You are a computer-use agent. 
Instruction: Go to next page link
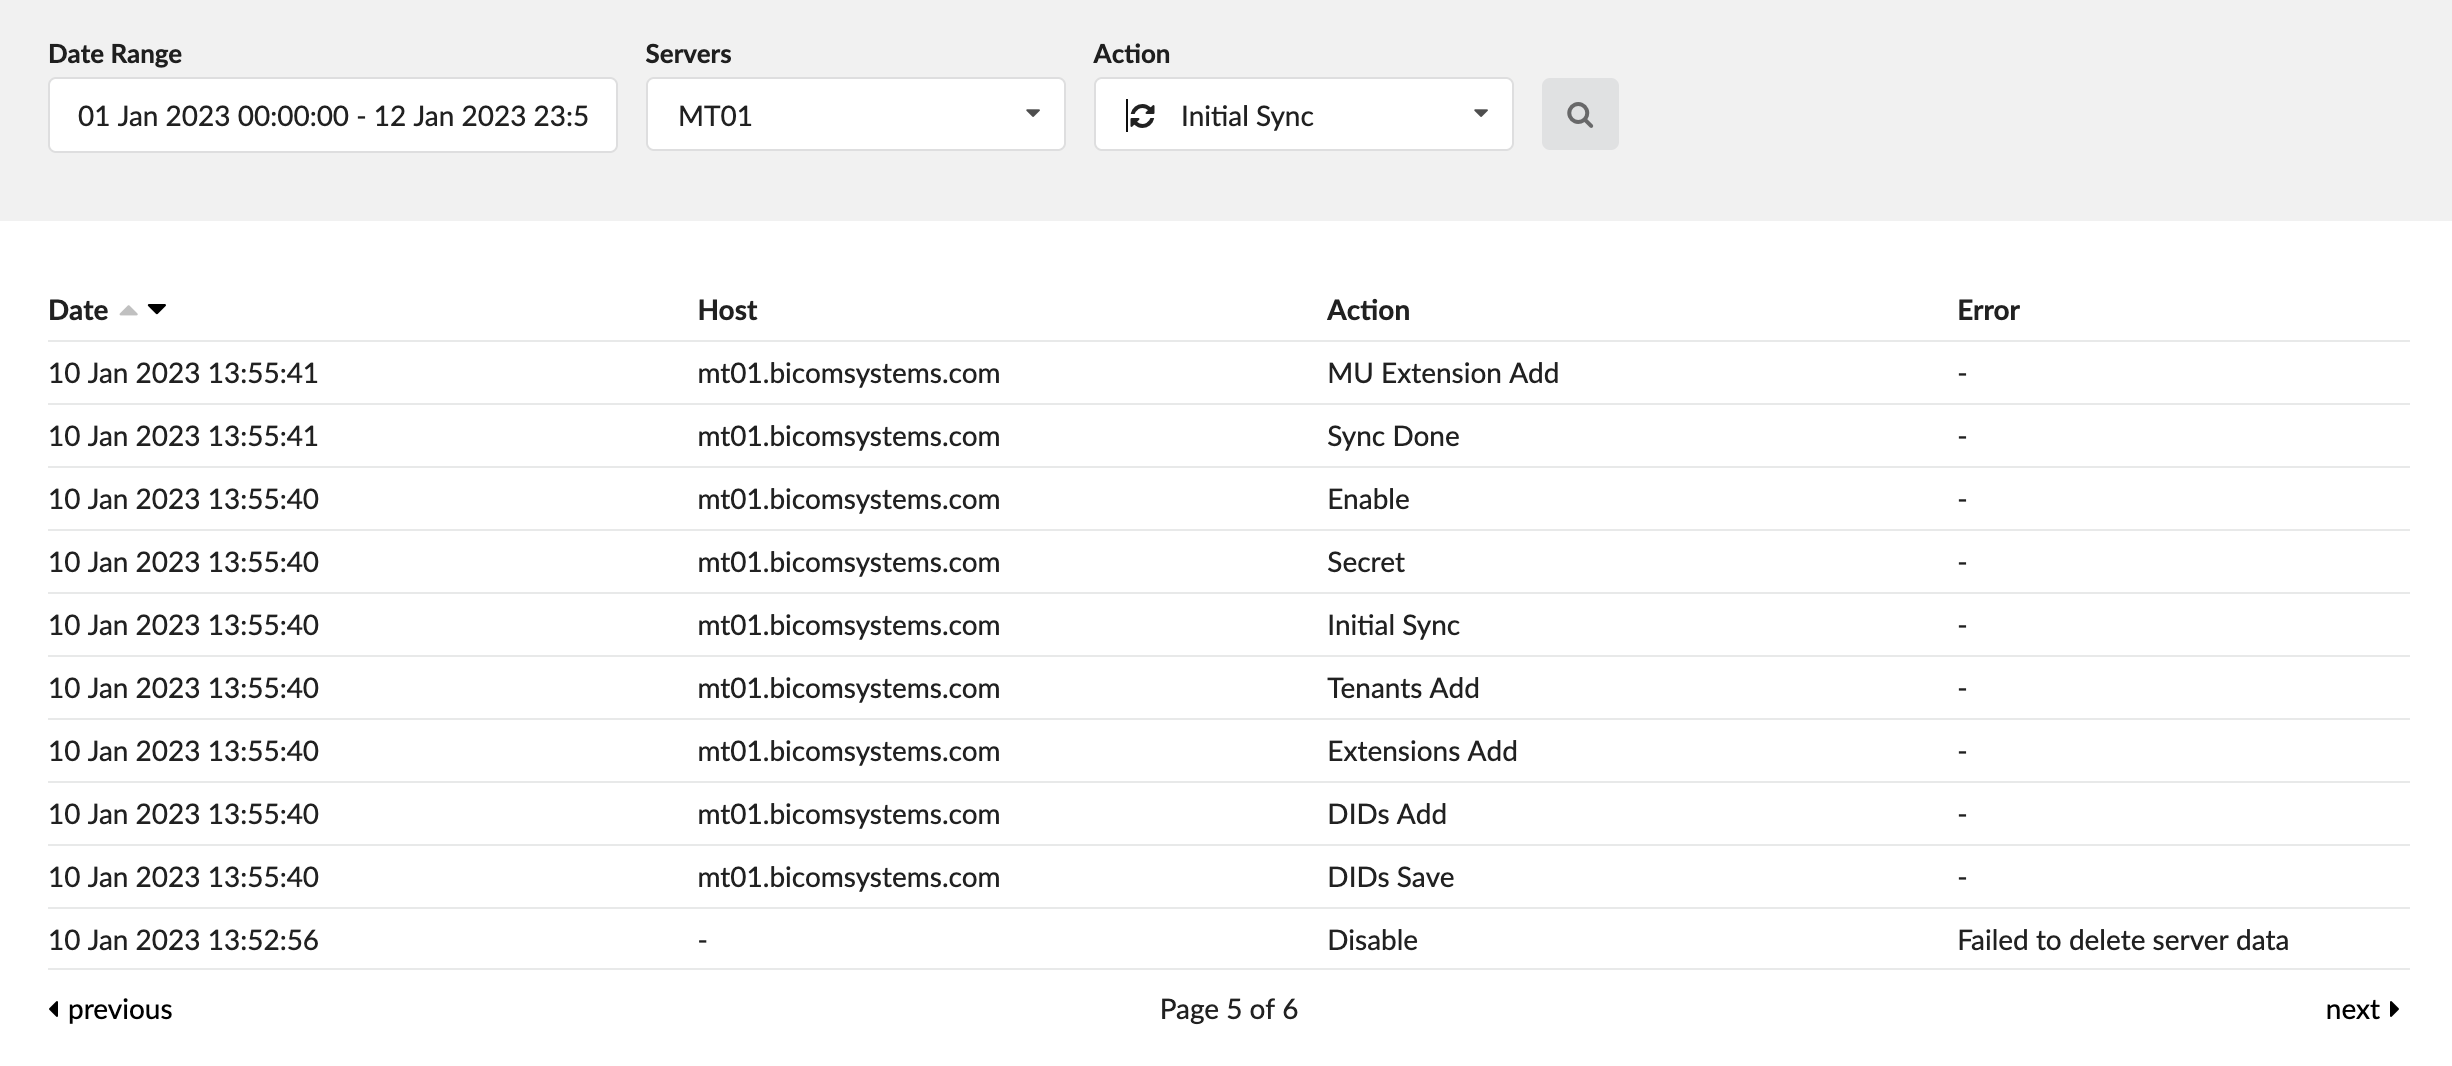click(x=2362, y=1009)
